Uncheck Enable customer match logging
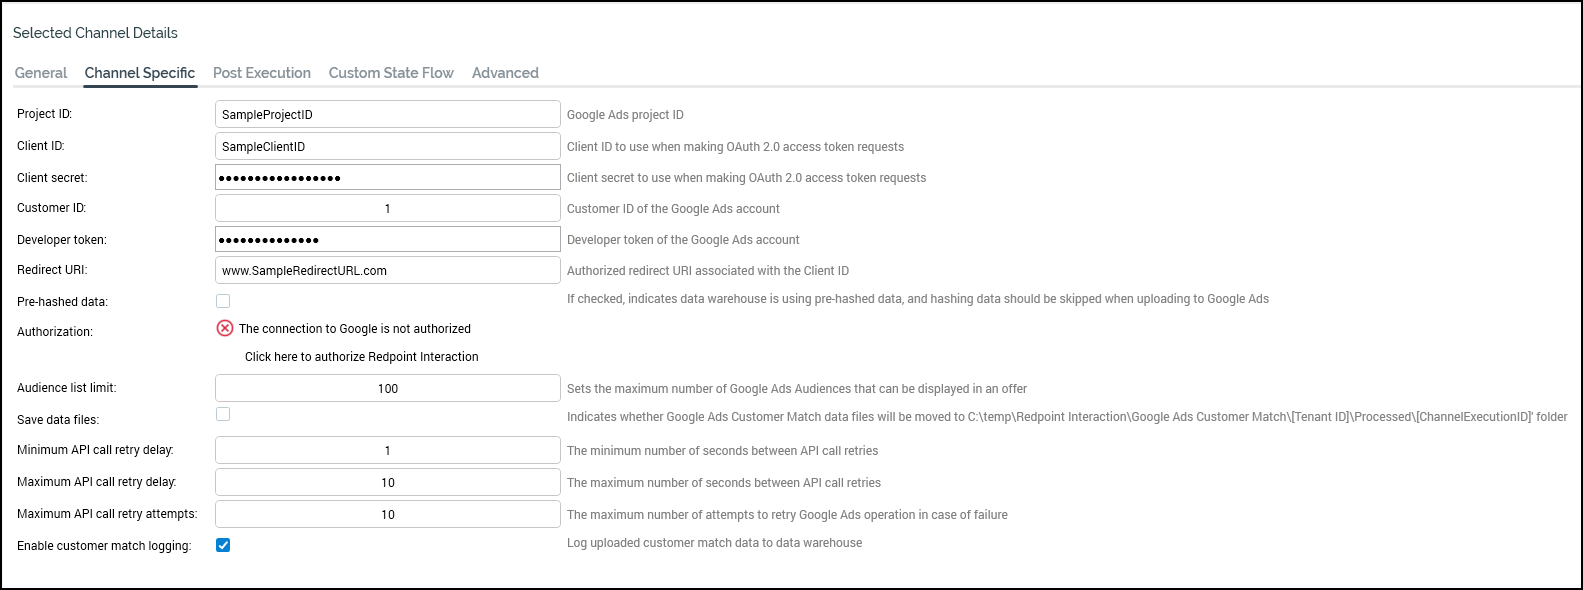Viewport: 1583px width, 590px height. click(223, 545)
